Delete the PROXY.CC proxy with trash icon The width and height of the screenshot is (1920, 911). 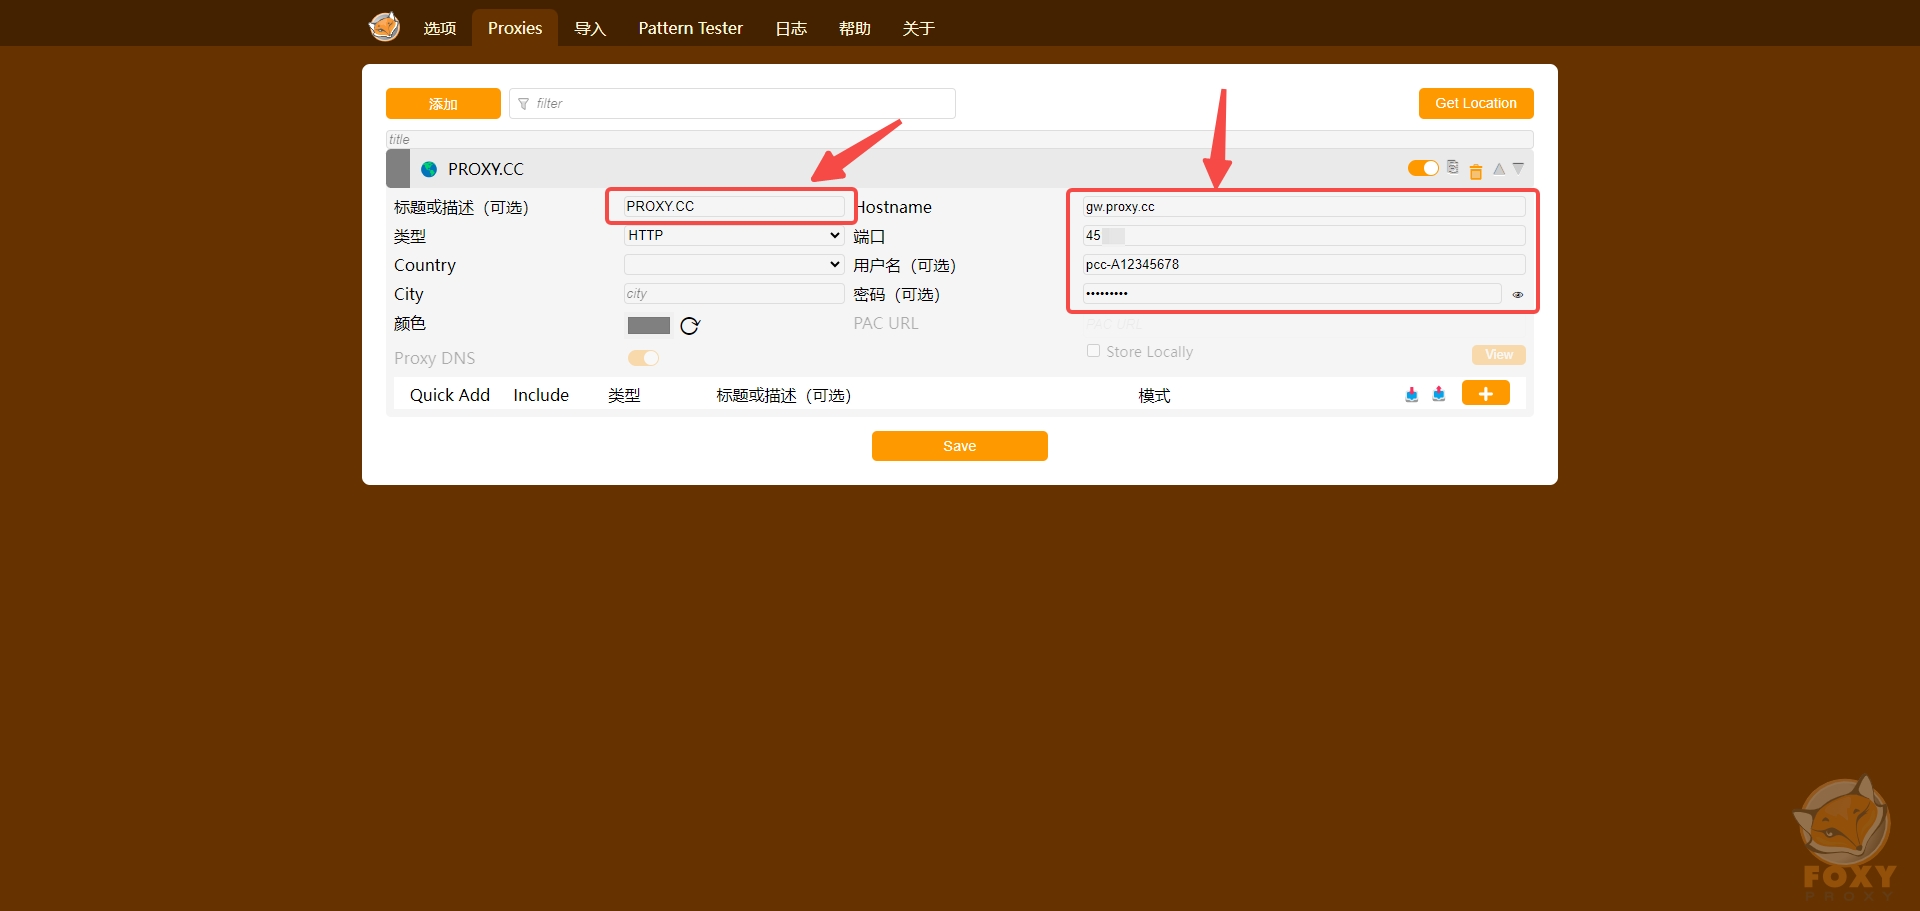(x=1476, y=171)
